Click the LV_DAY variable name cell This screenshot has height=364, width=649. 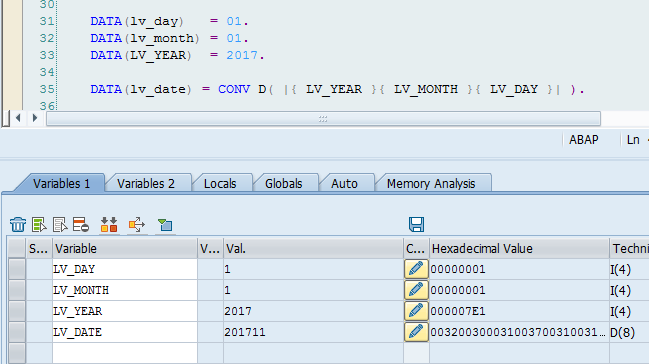coord(125,269)
